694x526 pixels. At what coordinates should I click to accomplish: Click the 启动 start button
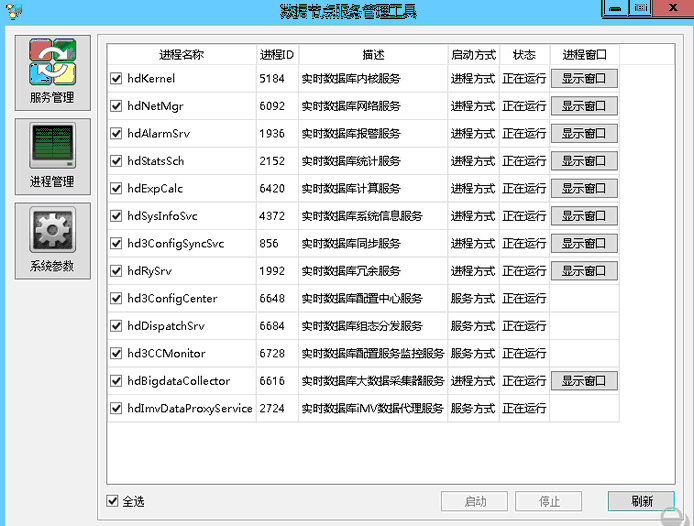click(x=474, y=501)
